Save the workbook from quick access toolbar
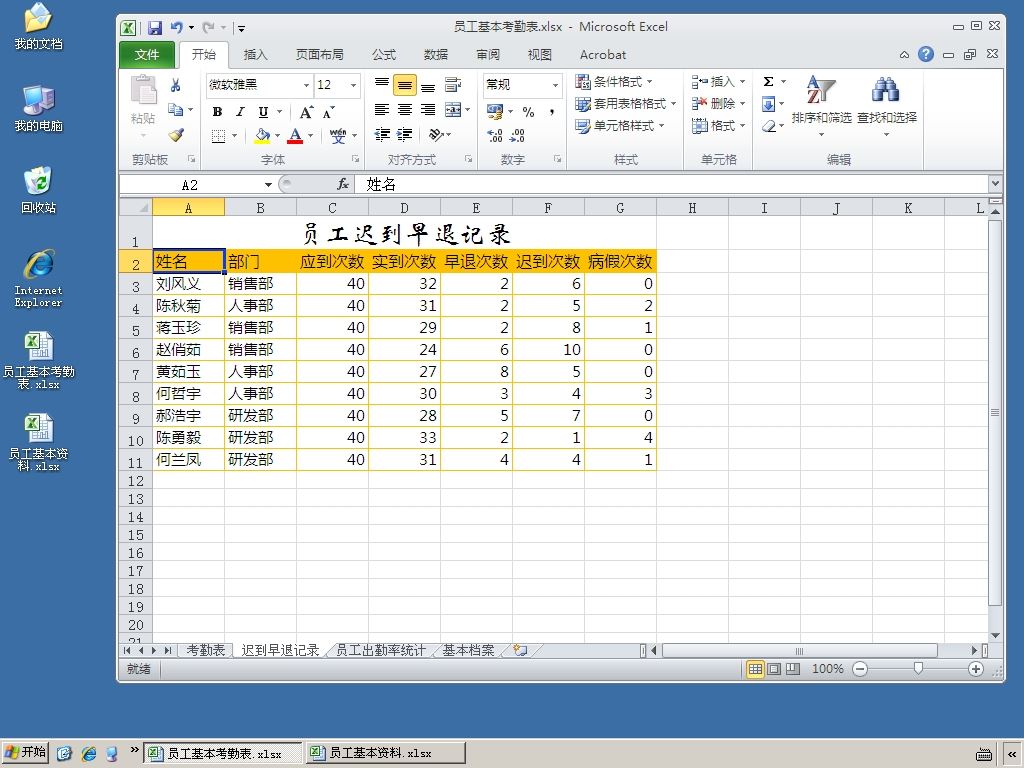Screen dimensions: 1024x768 coord(155,27)
